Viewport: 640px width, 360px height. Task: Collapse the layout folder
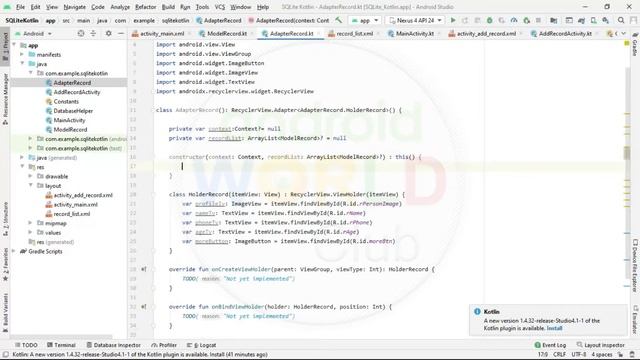30,186
